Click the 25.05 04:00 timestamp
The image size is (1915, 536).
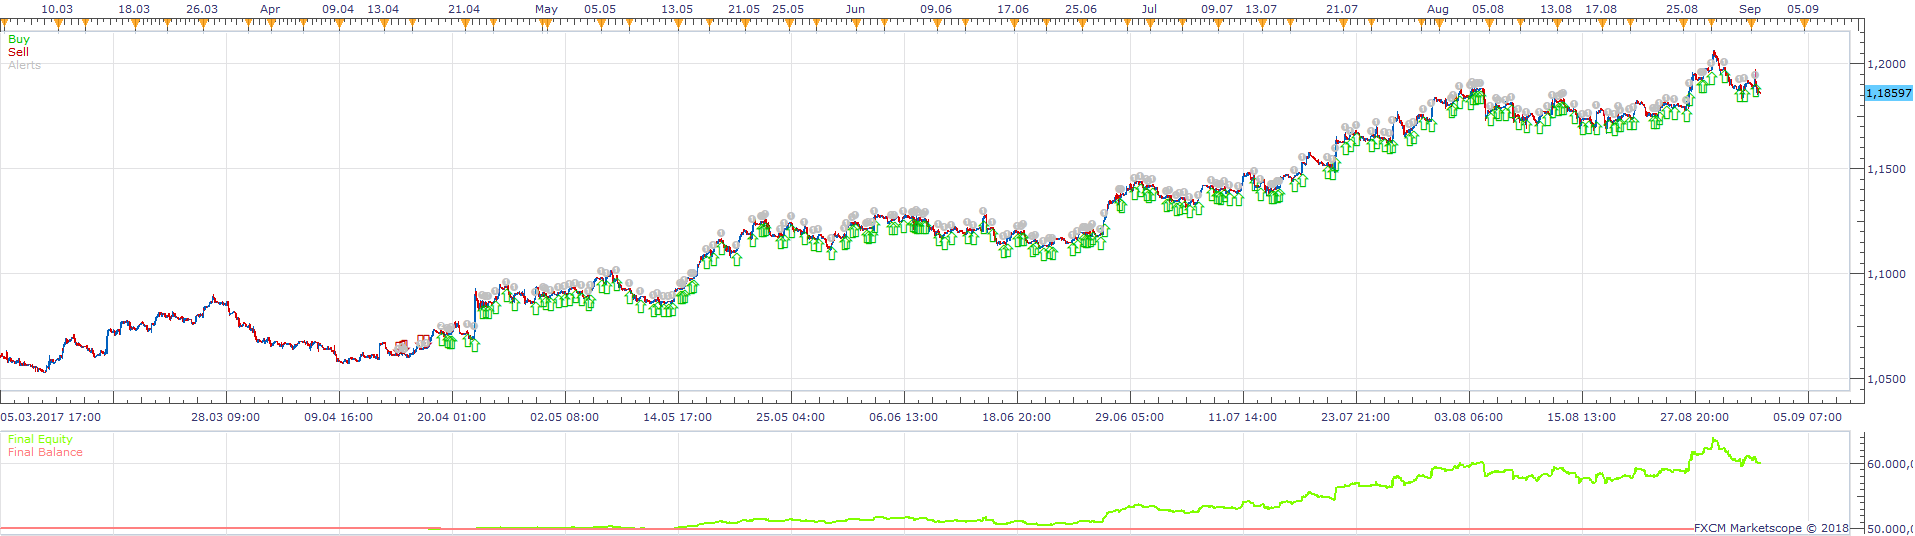pos(791,417)
